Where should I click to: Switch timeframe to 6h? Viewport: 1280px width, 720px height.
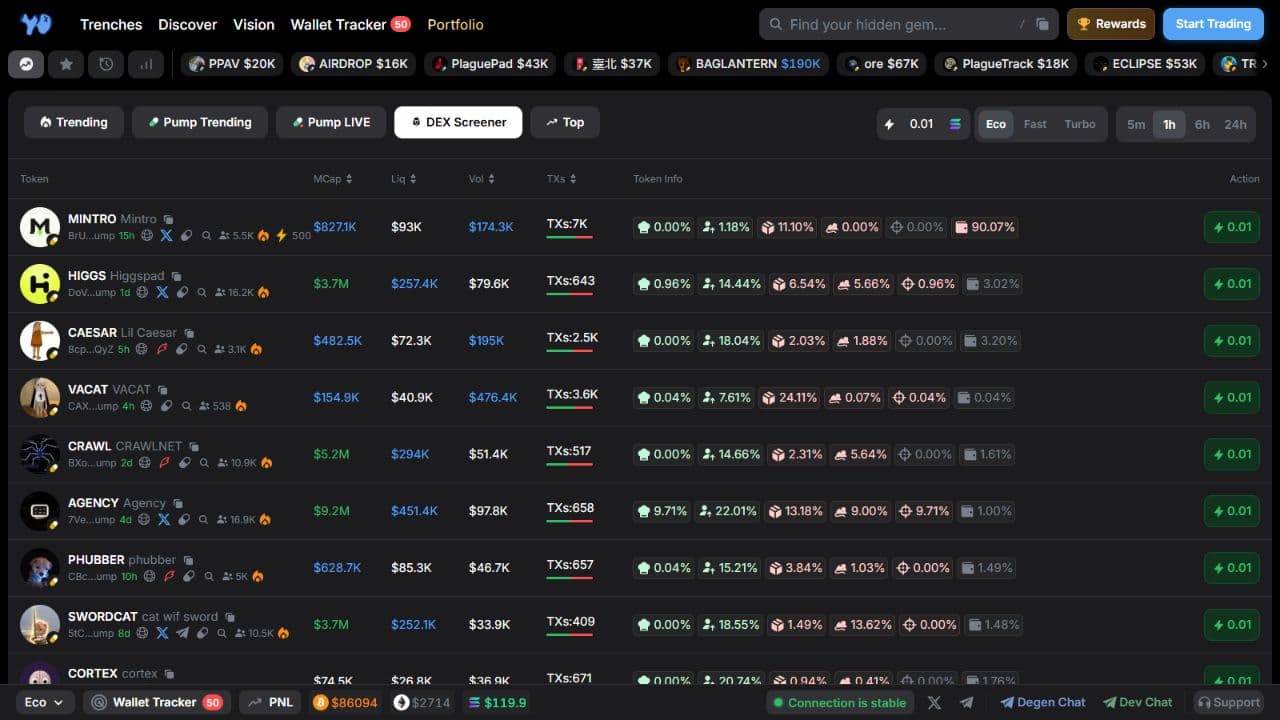tap(1202, 124)
